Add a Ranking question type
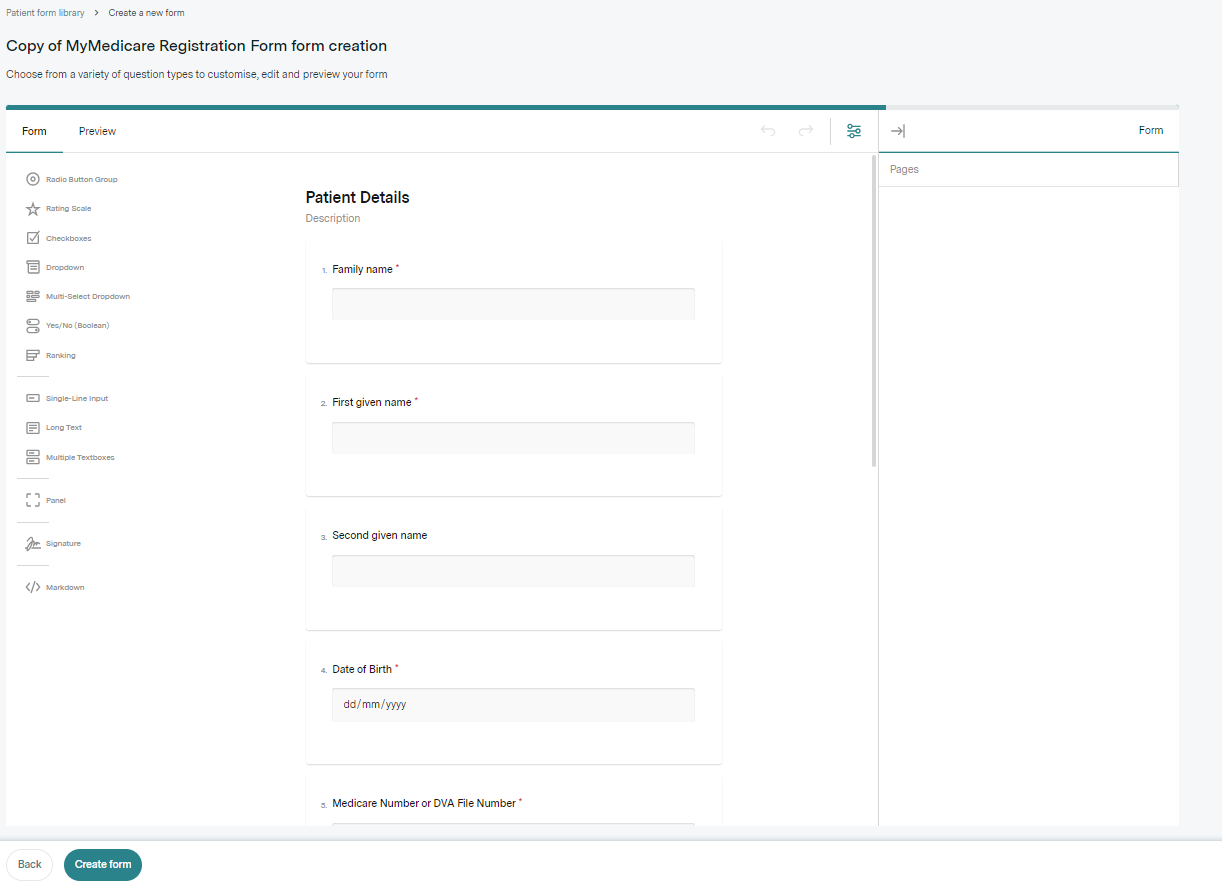The image size is (1222, 888). pos(60,356)
